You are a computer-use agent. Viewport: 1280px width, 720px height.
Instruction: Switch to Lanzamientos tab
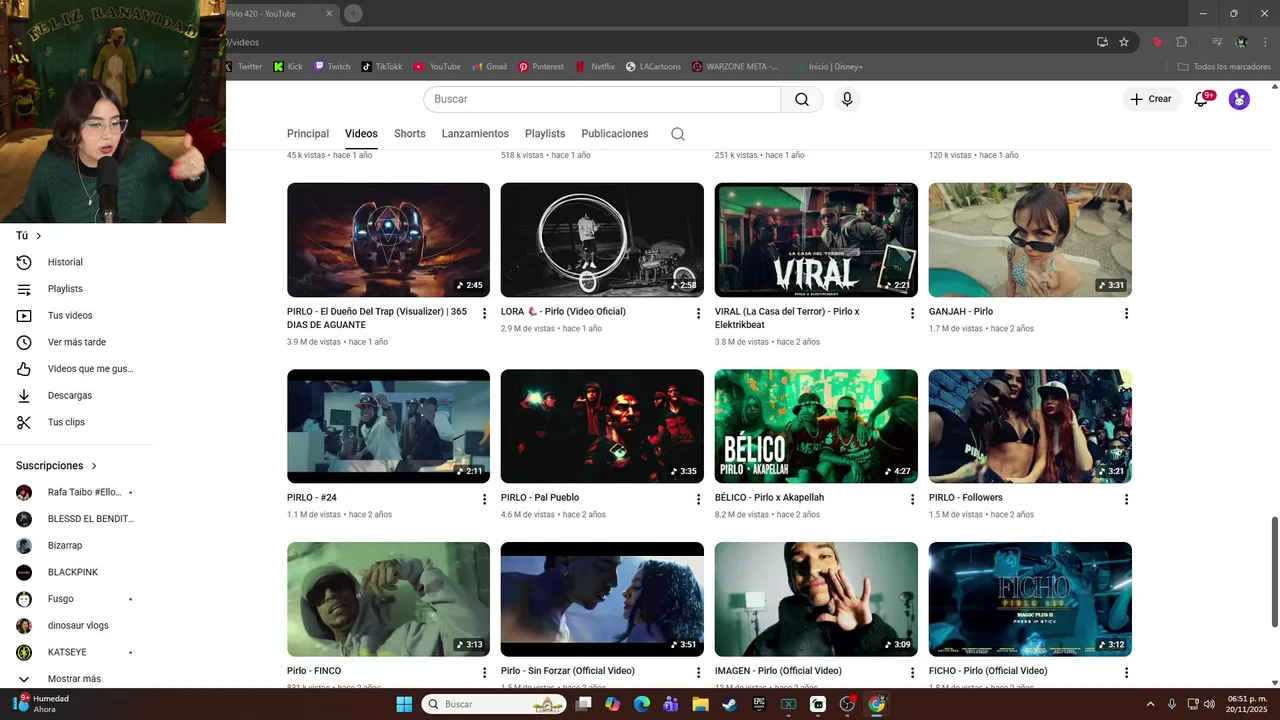[x=475, y=134]
